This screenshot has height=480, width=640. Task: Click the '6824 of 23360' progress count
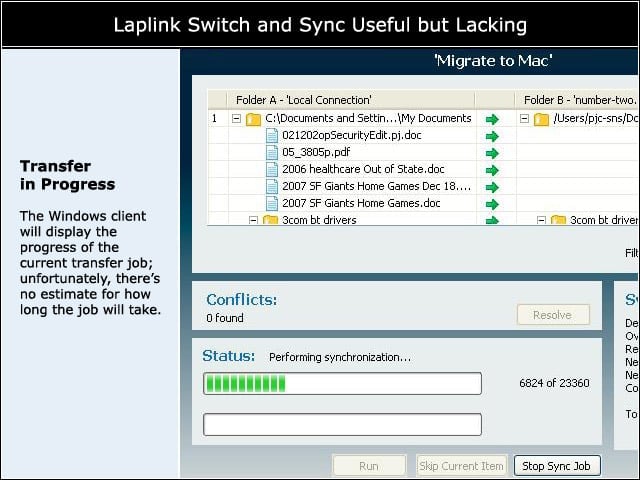click(554, 383)
